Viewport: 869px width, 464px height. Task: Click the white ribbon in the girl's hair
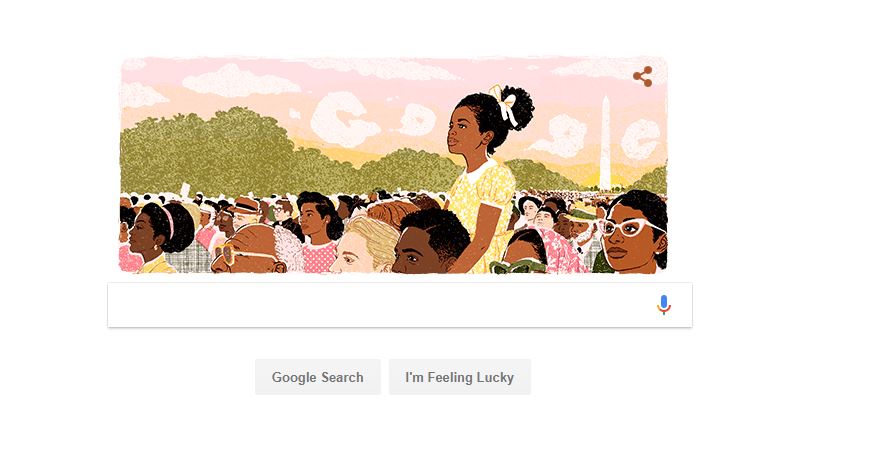(x=505, y=104)
